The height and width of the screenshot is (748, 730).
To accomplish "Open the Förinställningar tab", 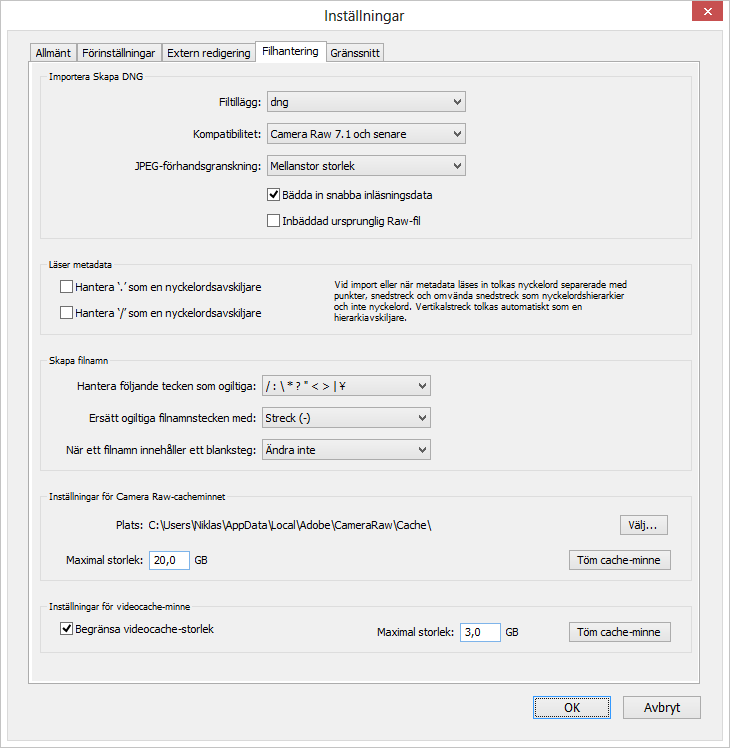I will [x=119, y=52].
